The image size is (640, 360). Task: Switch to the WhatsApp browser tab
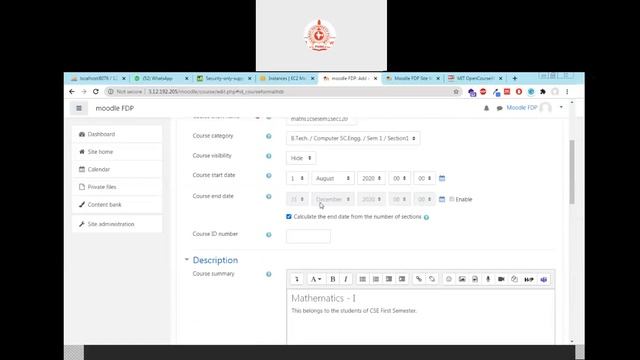[160, 78]
